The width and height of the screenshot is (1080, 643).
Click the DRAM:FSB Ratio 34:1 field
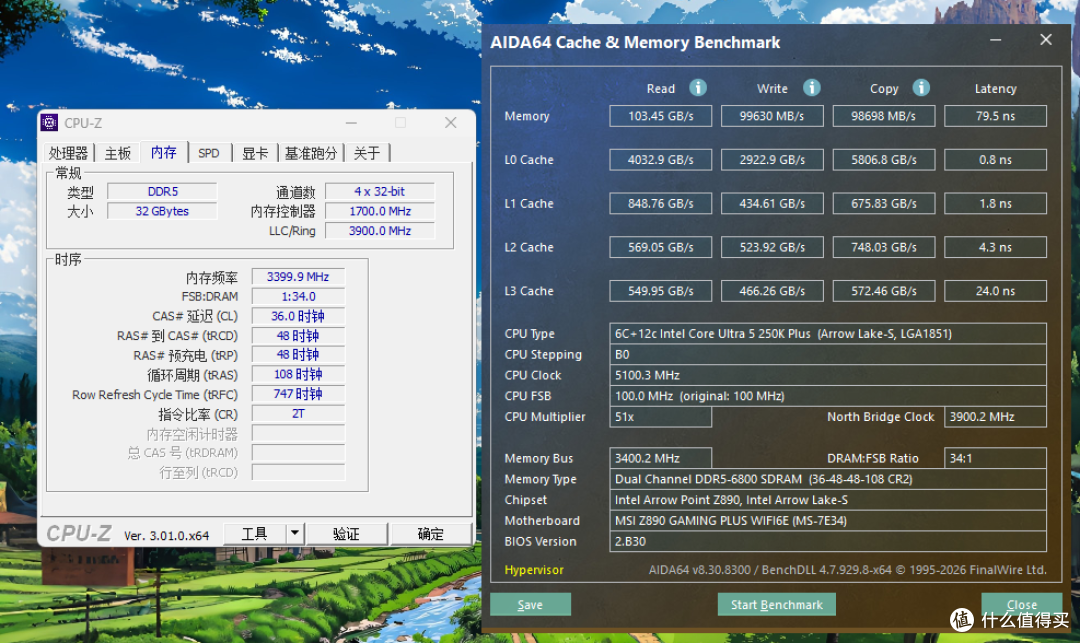click(x=995, y=458)
